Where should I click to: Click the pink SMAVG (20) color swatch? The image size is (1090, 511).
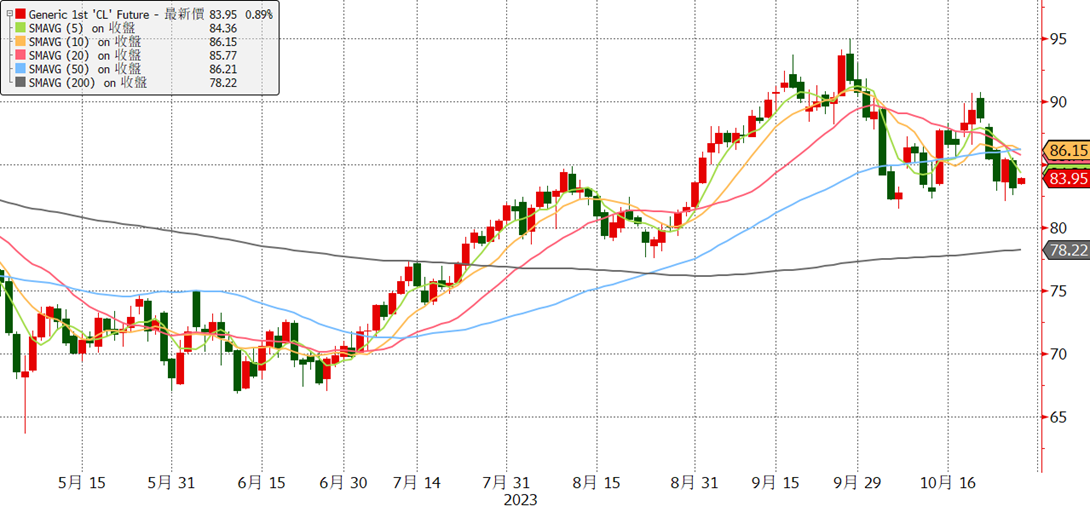[20, 55]
